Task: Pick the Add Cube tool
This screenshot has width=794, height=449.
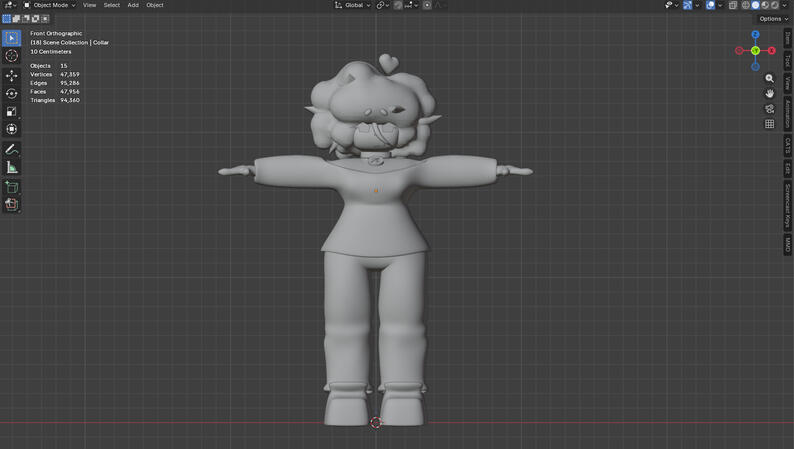Action: click(12, 187)
